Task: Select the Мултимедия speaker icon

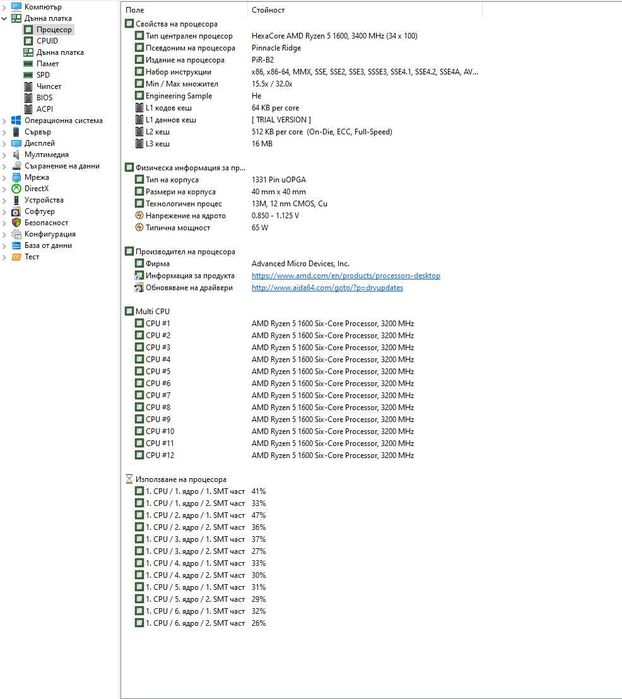Action: (16, 155)
